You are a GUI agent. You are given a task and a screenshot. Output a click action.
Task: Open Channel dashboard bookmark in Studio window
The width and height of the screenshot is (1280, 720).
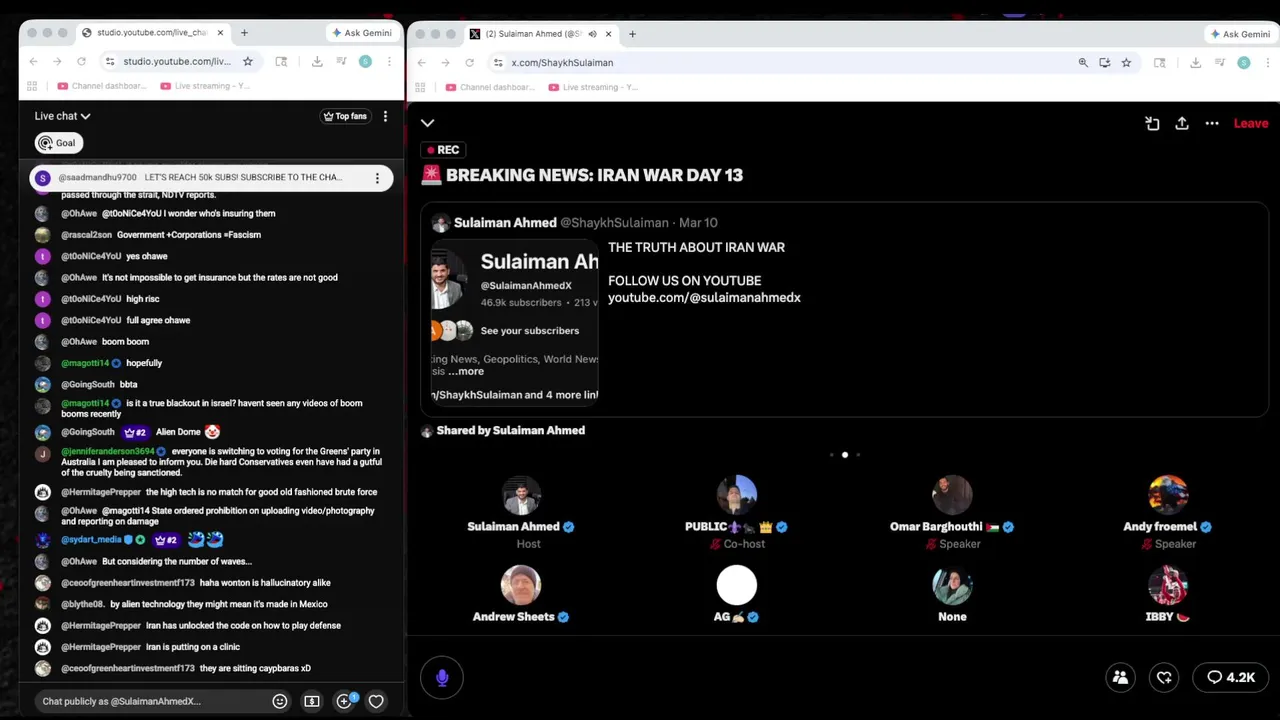click(101, 86)
